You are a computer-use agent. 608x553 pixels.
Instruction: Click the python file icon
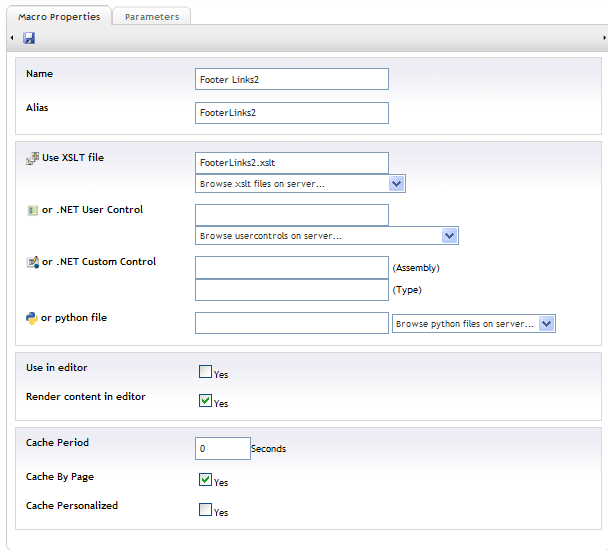pyautogui.click(x=32, y=318)
